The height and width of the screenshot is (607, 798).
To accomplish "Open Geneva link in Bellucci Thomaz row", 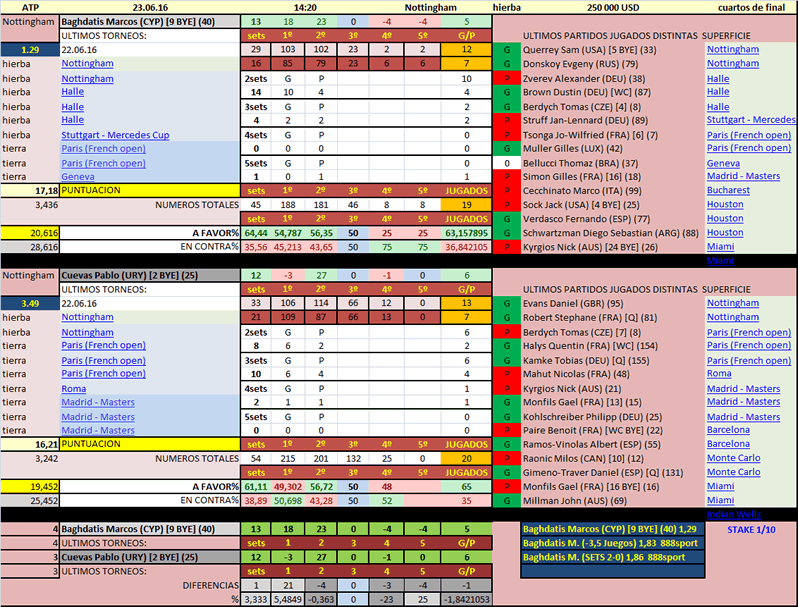I will click(x=723, y=163).
